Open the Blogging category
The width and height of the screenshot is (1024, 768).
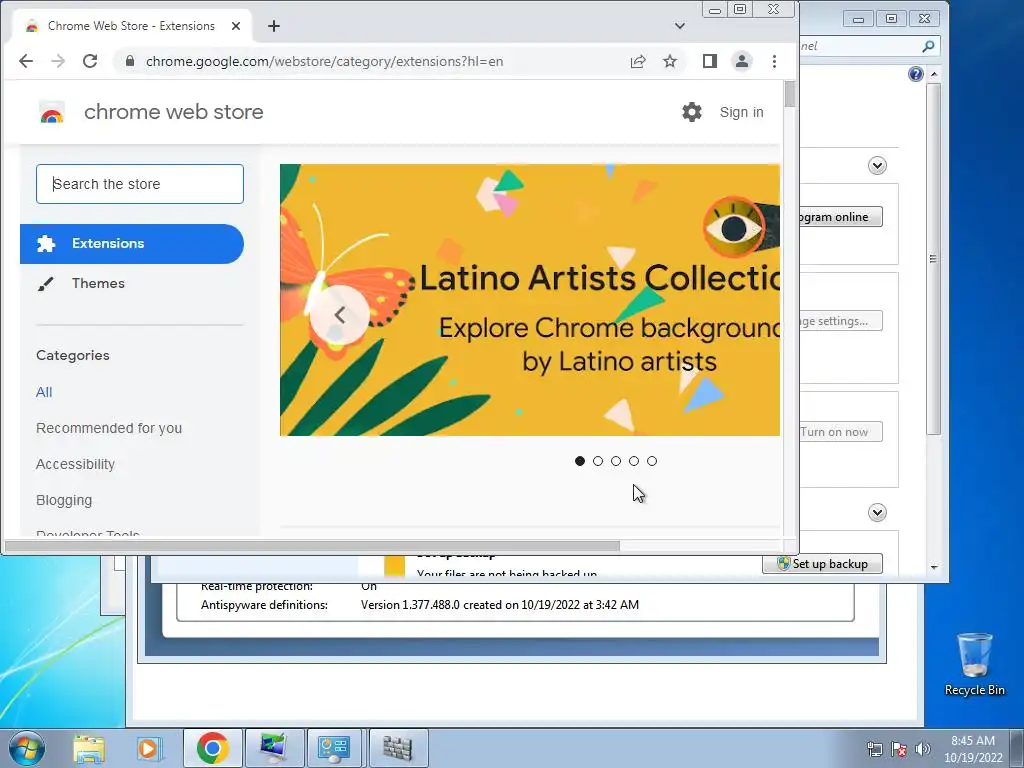[64, 500]
